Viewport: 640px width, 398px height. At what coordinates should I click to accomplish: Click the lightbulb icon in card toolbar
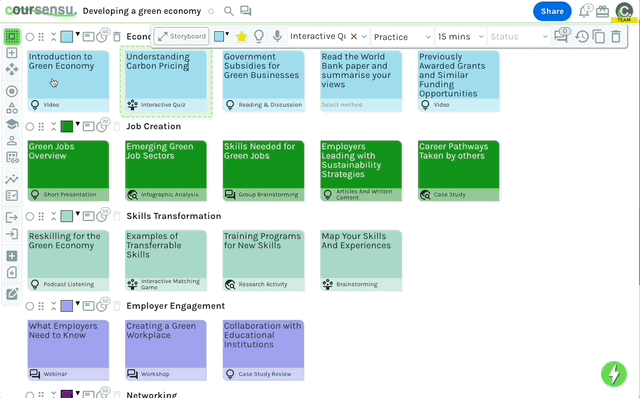(x=259, y=36)
